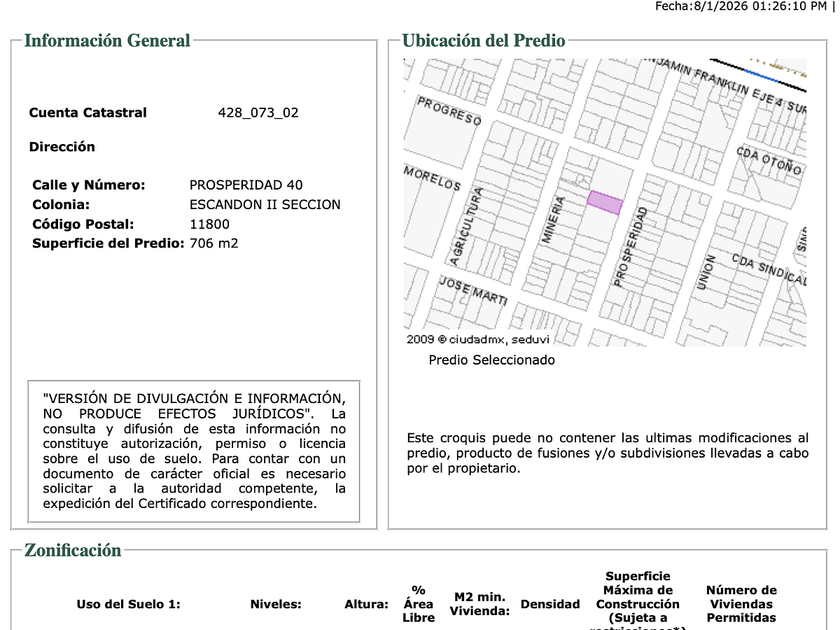Click the JOSE MARTI street label
840x630 pixels.
point(473,291)
